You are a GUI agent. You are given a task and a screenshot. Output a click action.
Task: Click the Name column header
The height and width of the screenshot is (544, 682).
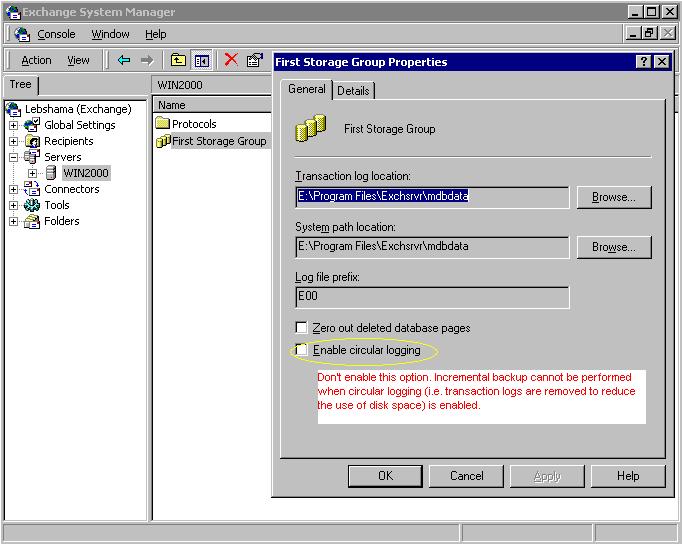click(x=212, y=105)
